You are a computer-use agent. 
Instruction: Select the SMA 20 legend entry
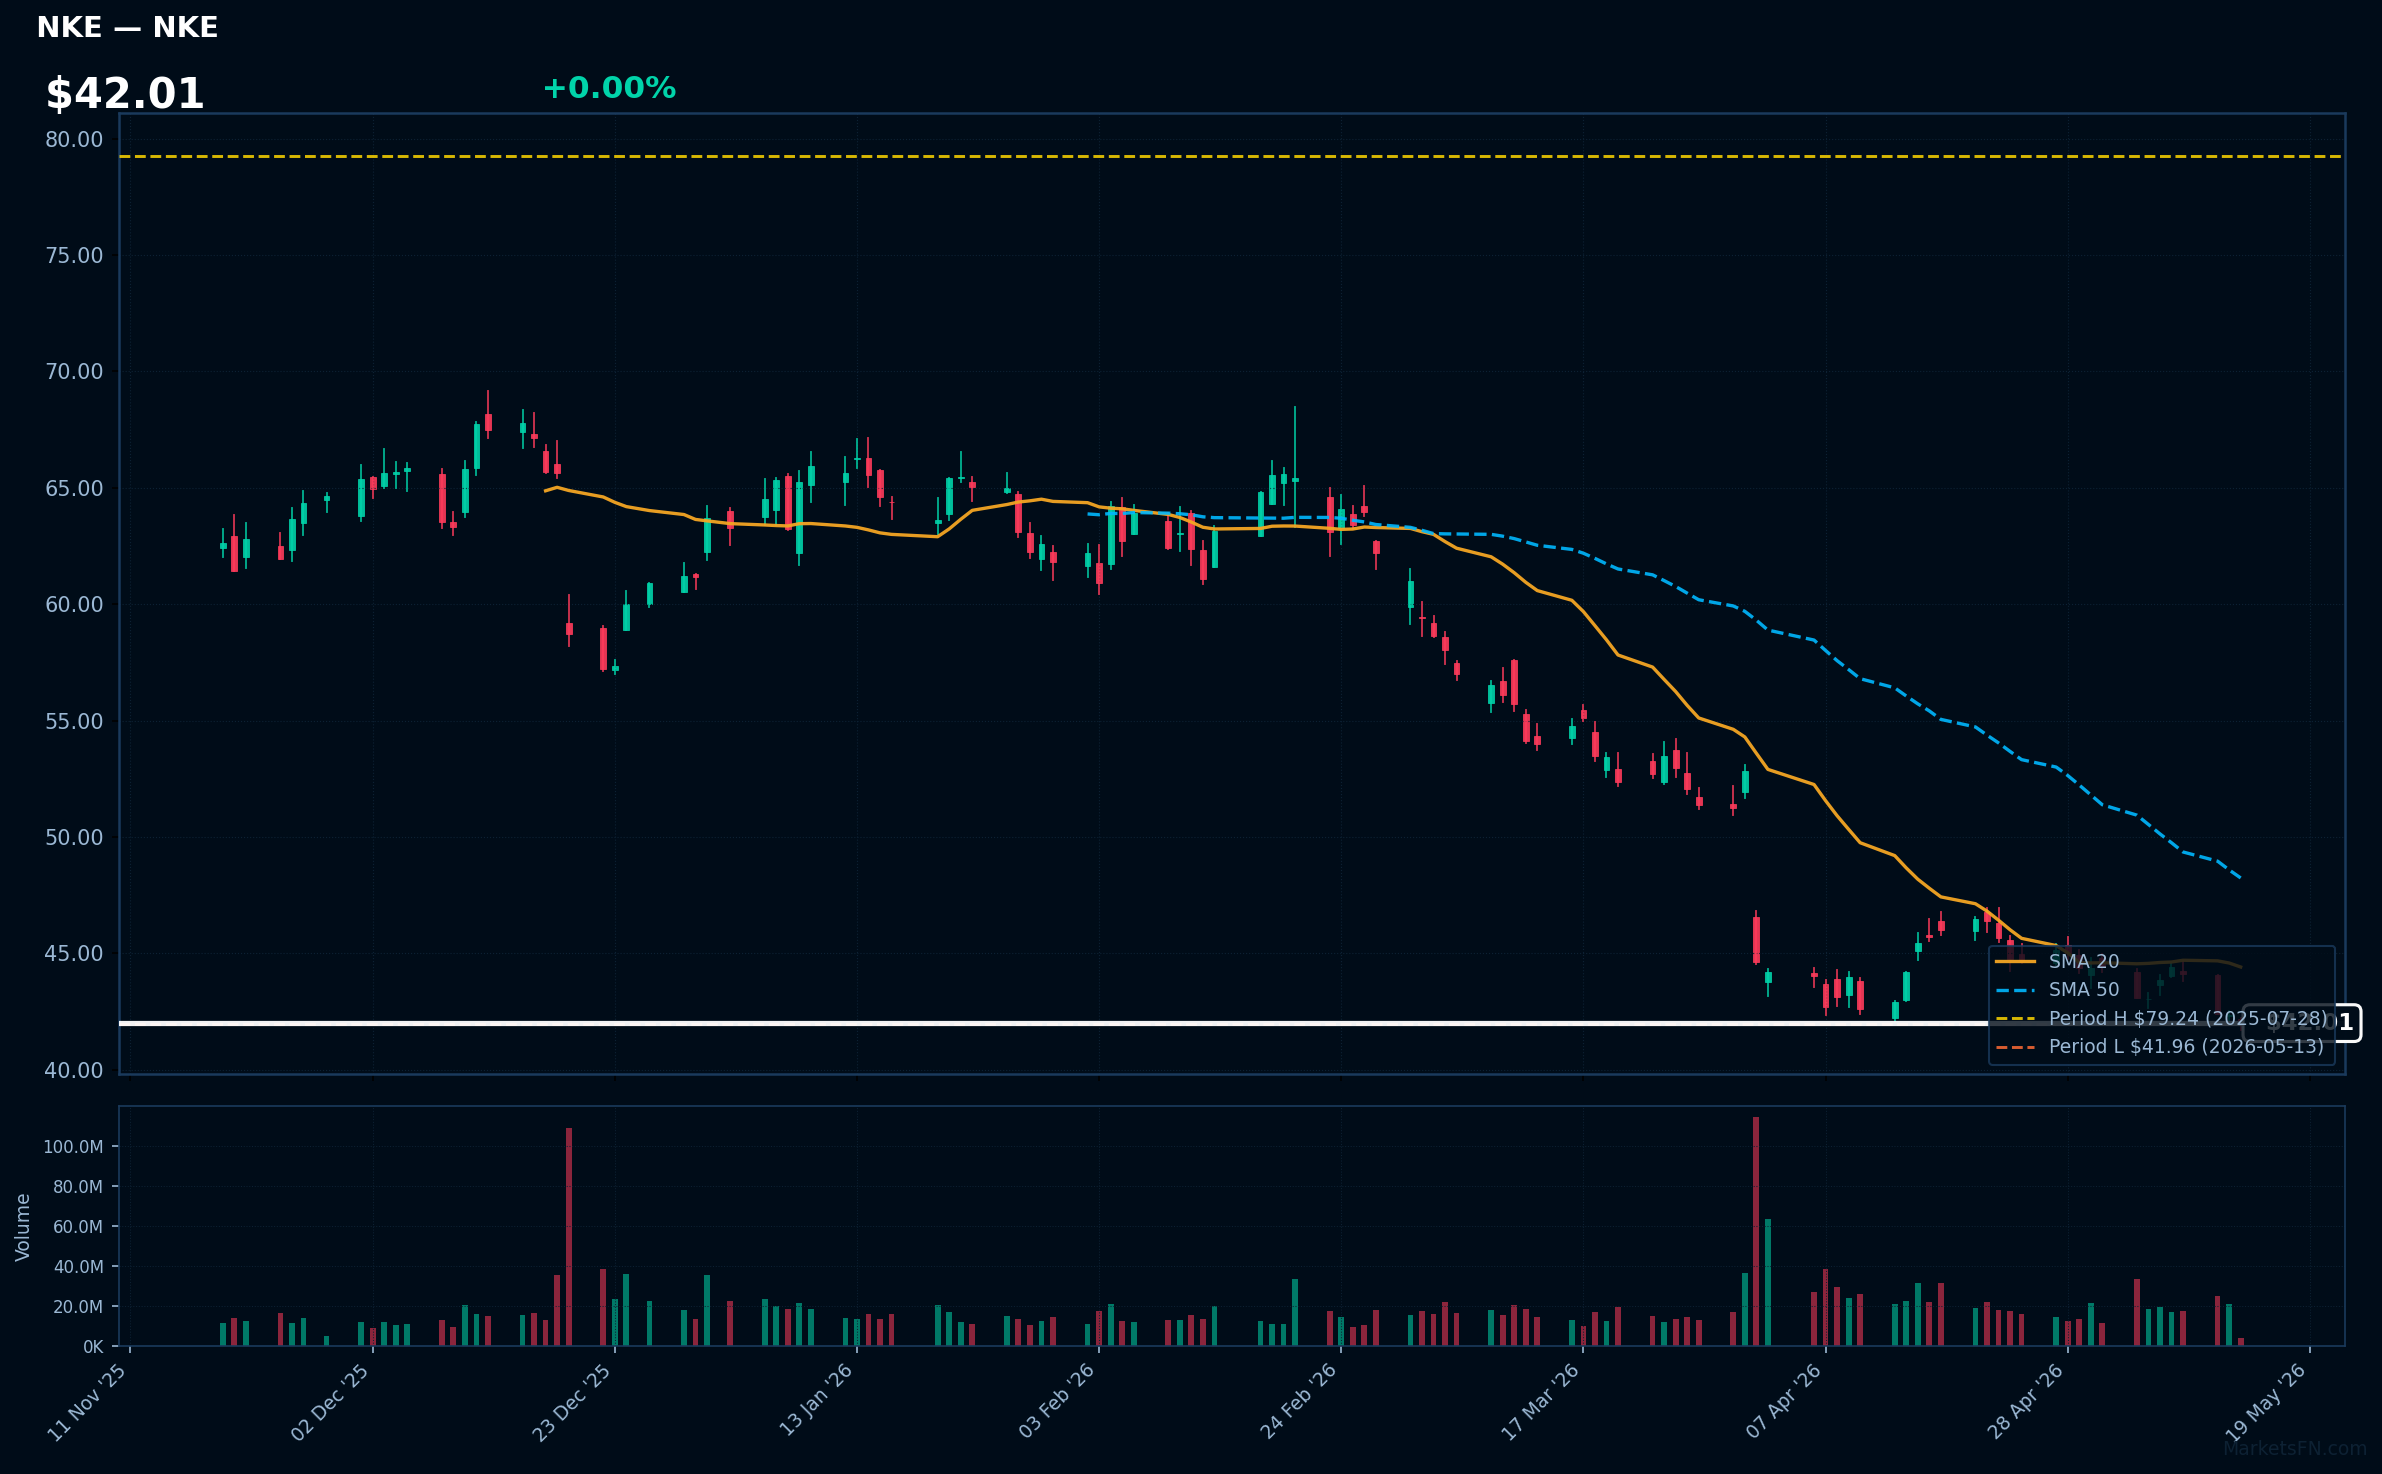point(2057,961)
